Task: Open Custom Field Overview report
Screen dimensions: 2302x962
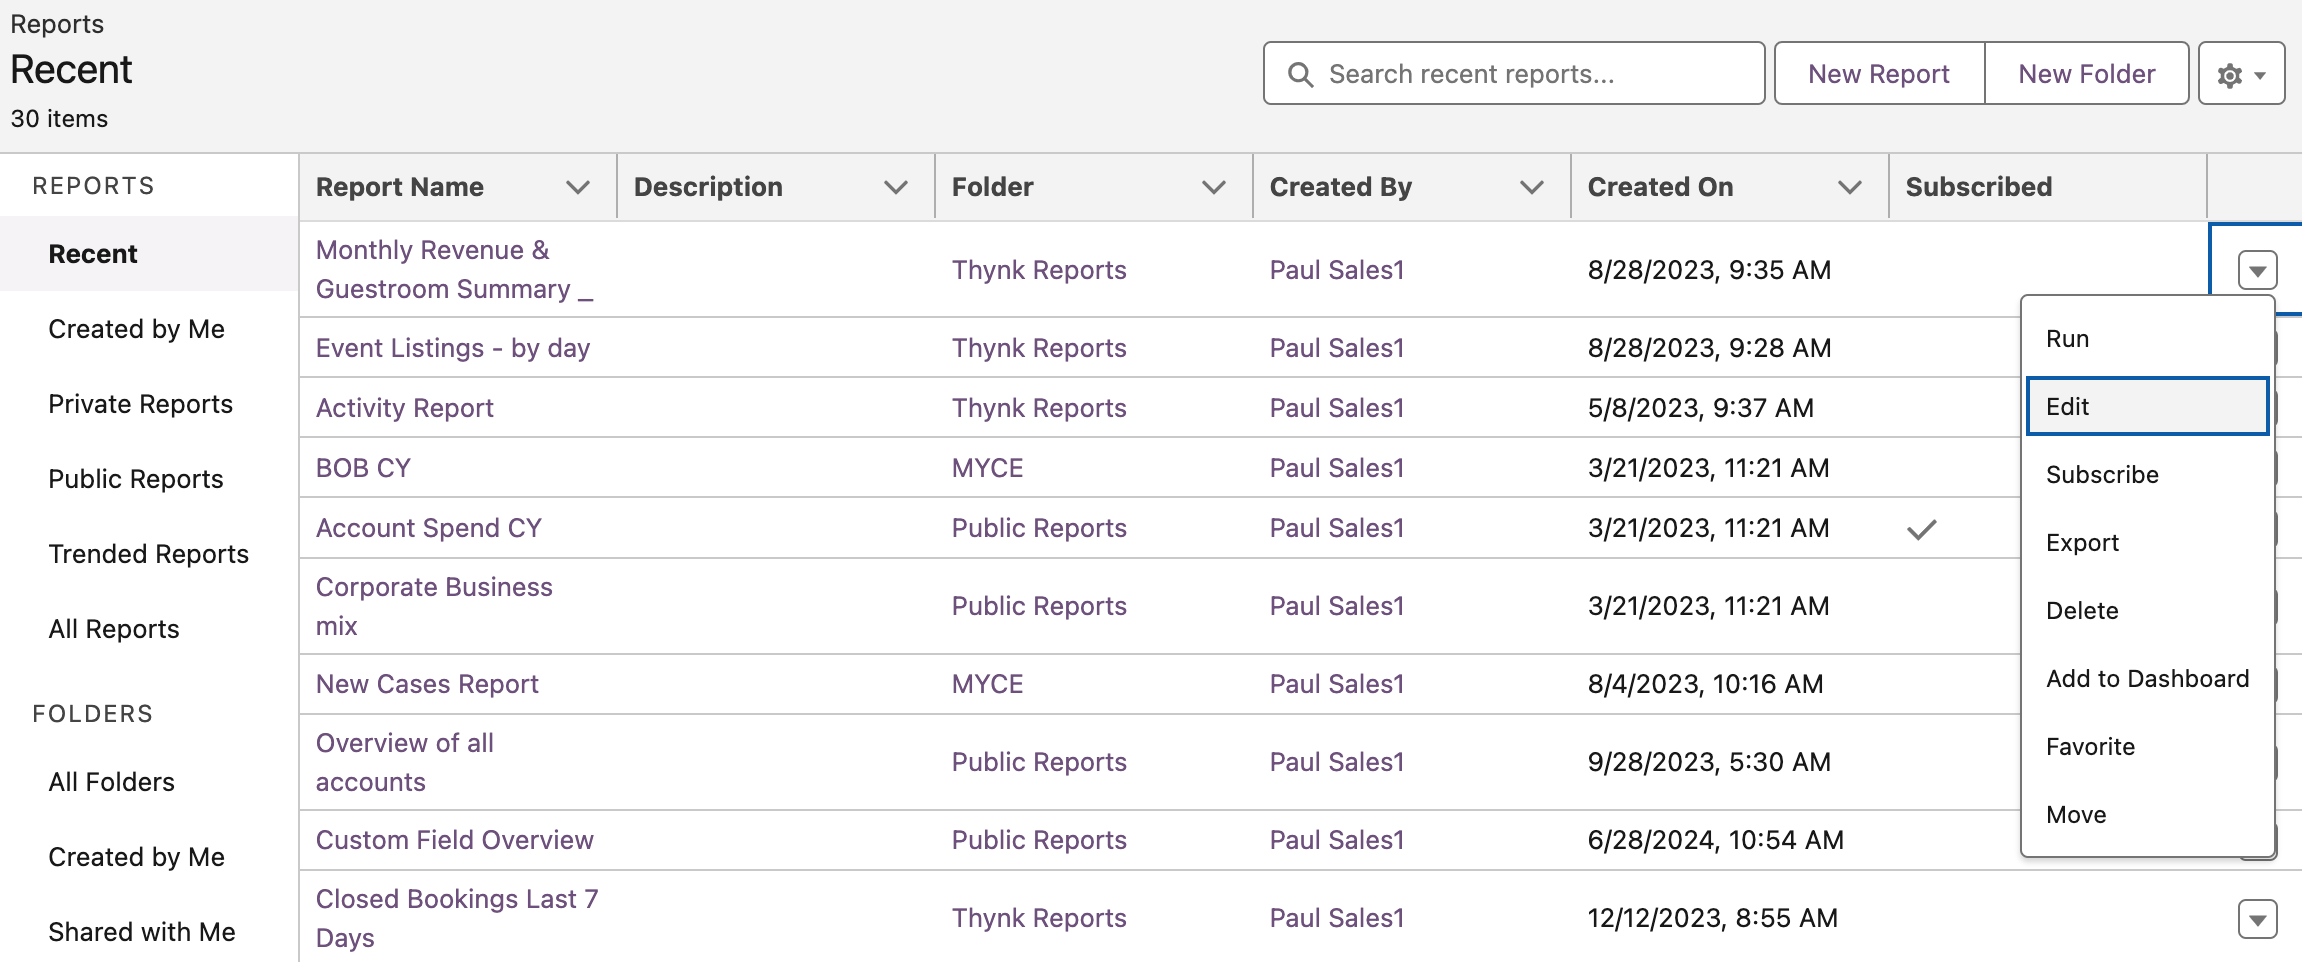Action: [x=455, y=840]
